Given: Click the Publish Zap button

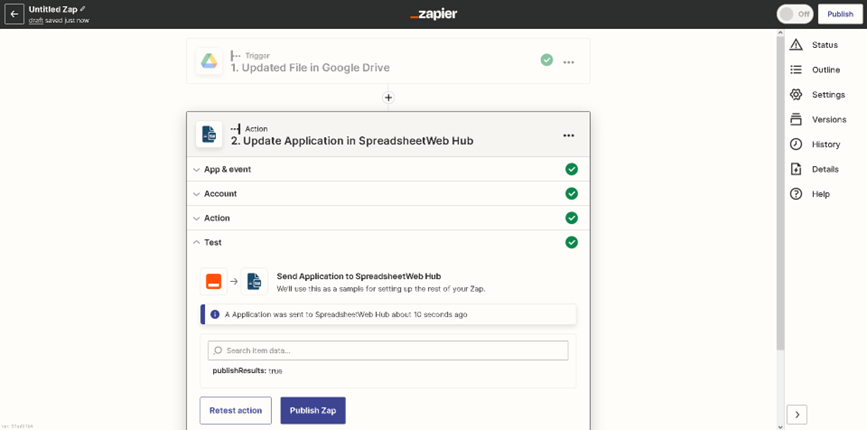Looking at the screenshot, I should [x=313, y=410].
